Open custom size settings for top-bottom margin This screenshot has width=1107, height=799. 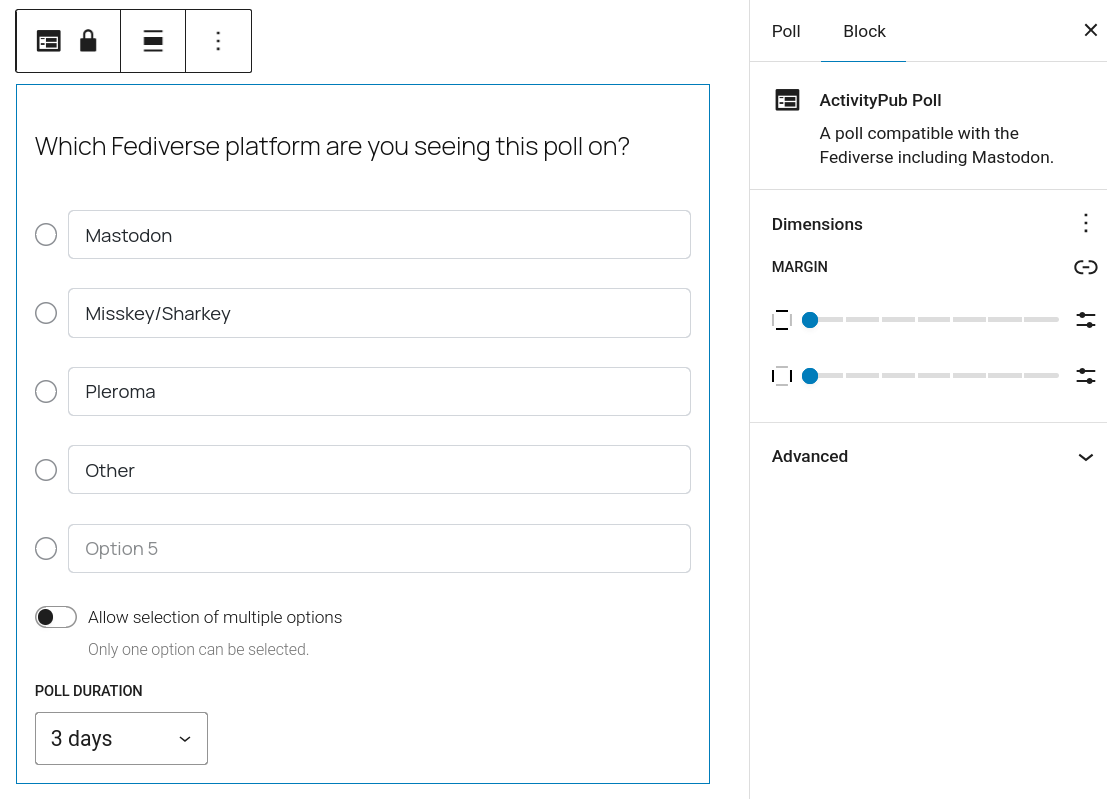click(x=1085, y=320)
